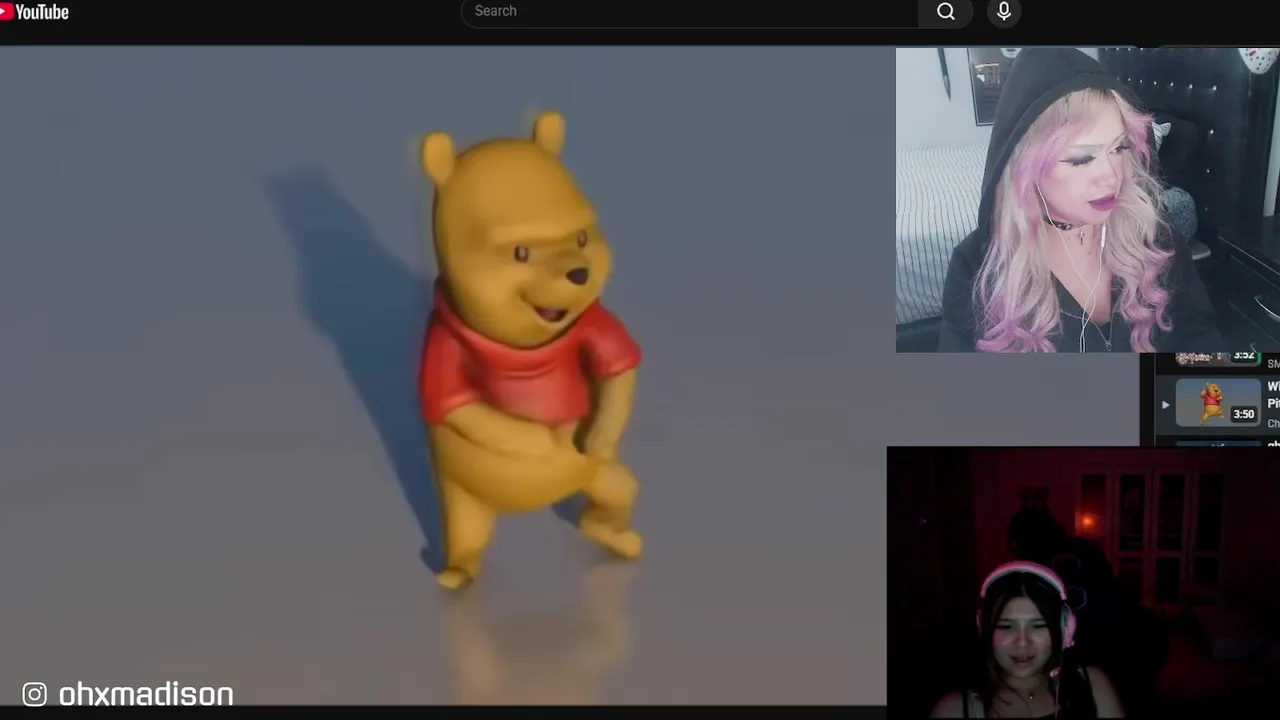The height and width of the screenshot is (720, 1280).
Task: Select the playlist thumbnail marked 3:52
Action: (x=1218, y=358)
